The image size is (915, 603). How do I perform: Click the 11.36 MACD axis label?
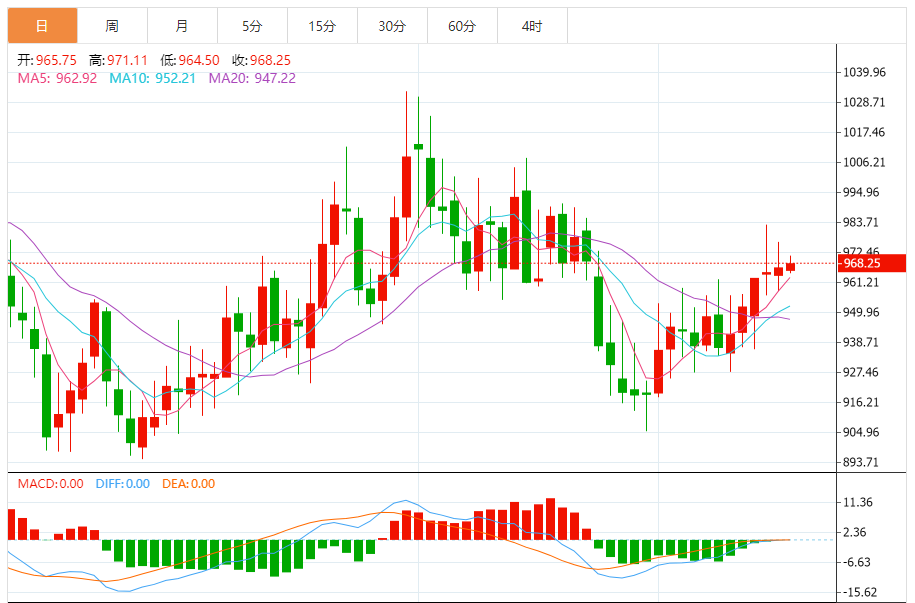coord(858,503)
